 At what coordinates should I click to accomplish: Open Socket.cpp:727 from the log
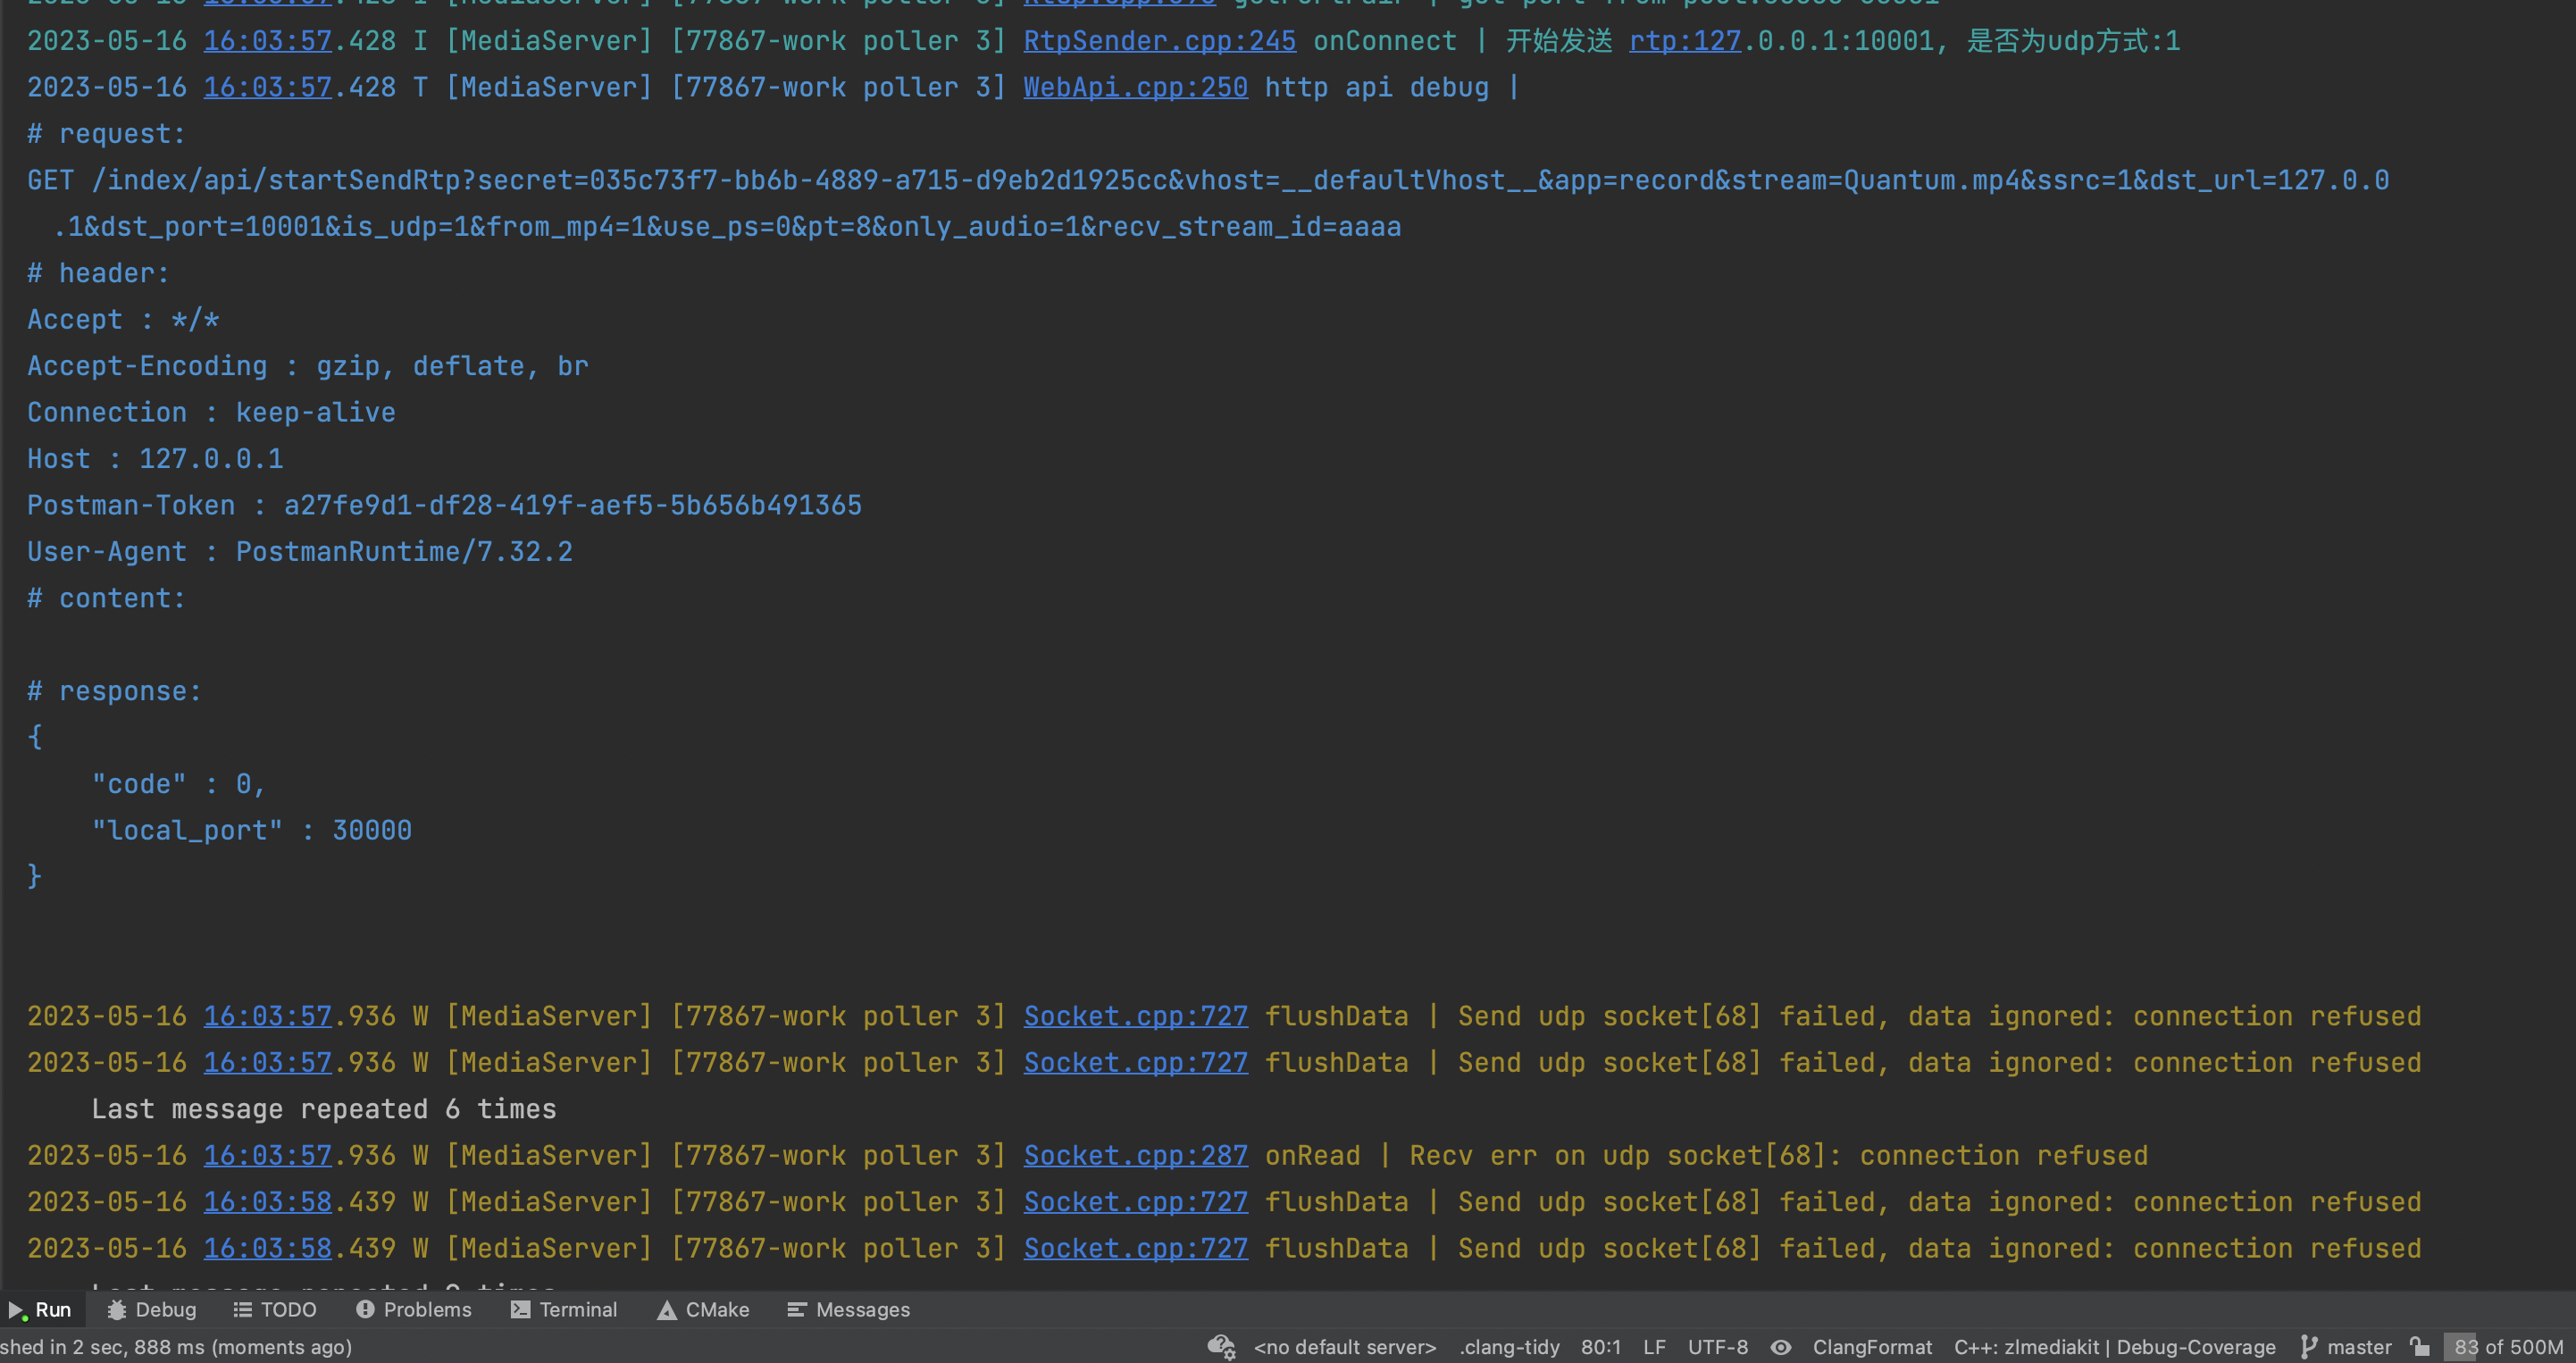point(1134,1016)
